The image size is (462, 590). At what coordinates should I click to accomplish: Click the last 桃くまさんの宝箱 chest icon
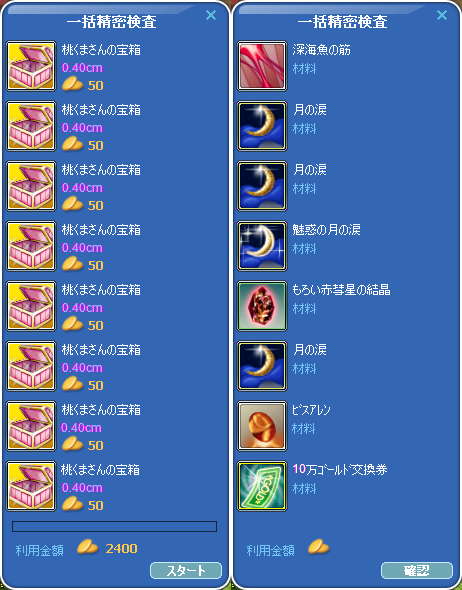pos(31,486)
